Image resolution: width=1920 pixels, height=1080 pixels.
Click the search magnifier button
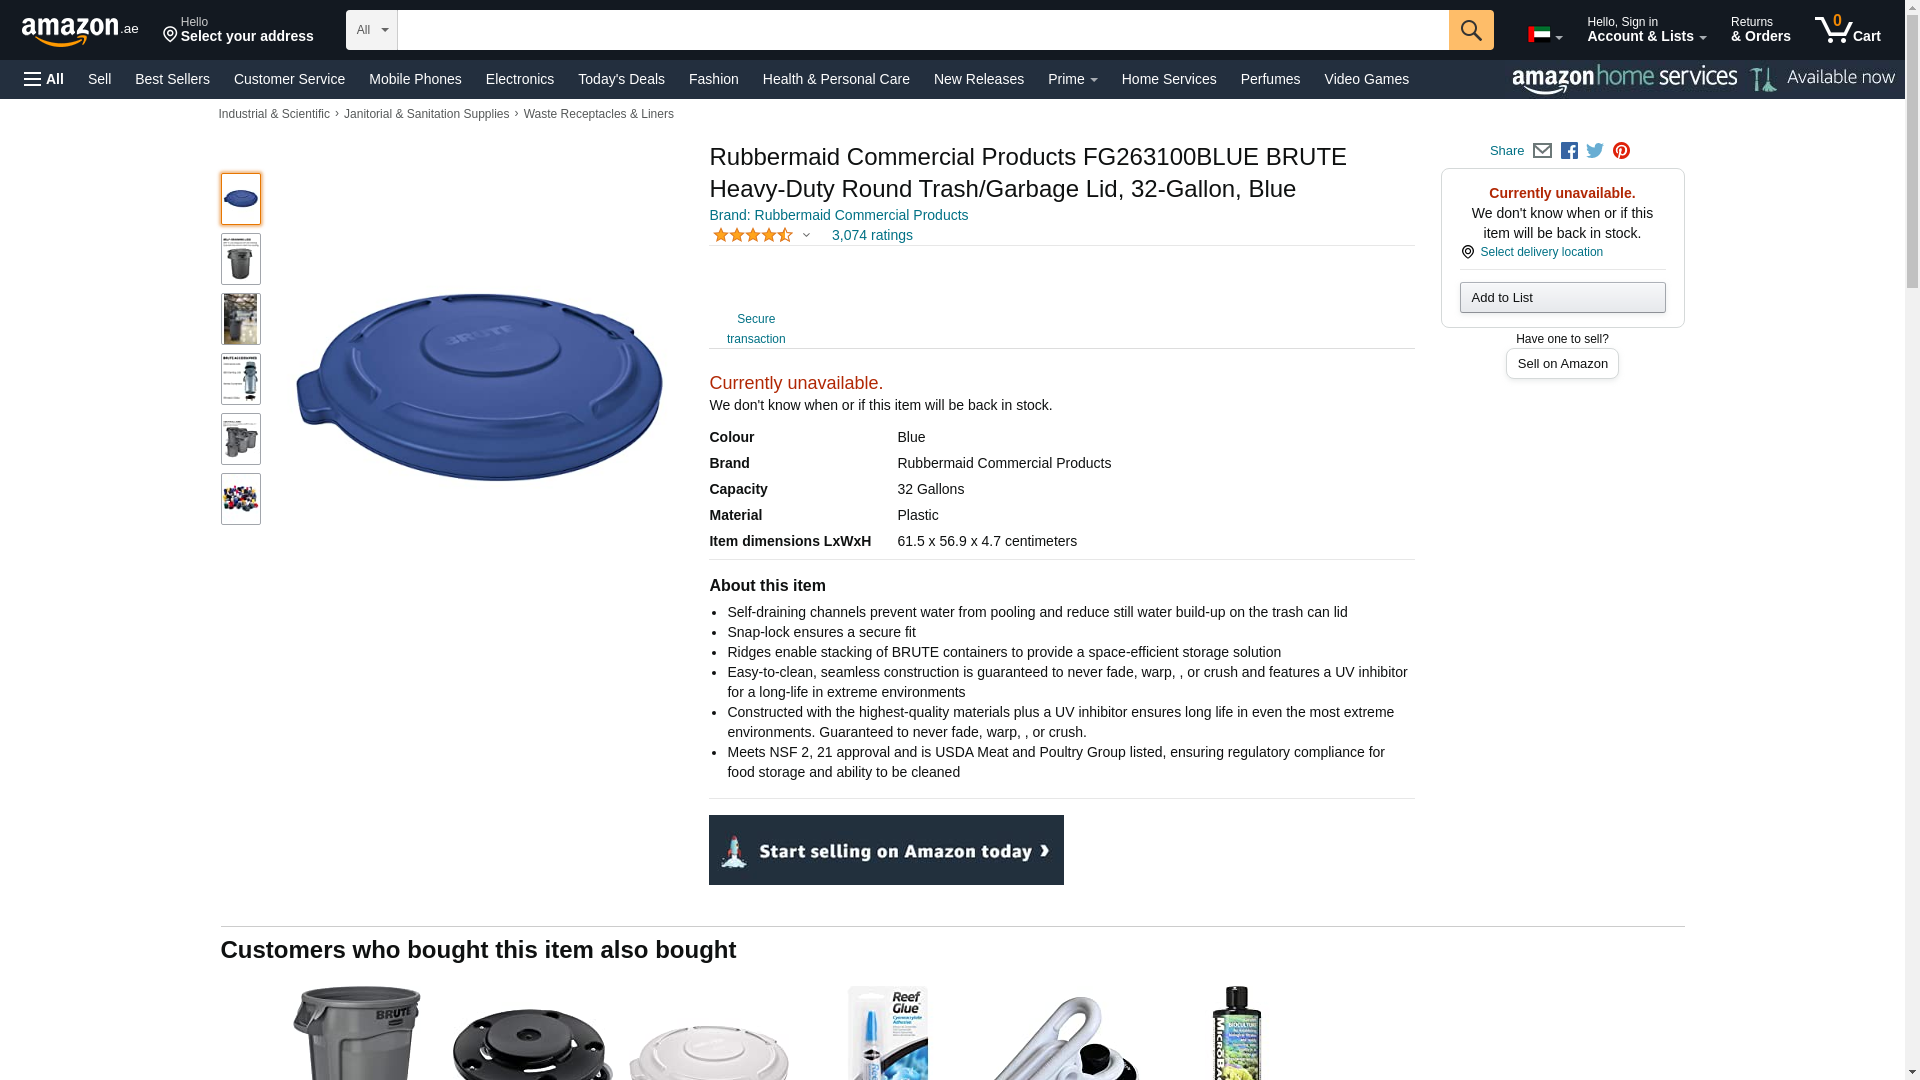pyautogui.click(x=1470, y=30)
